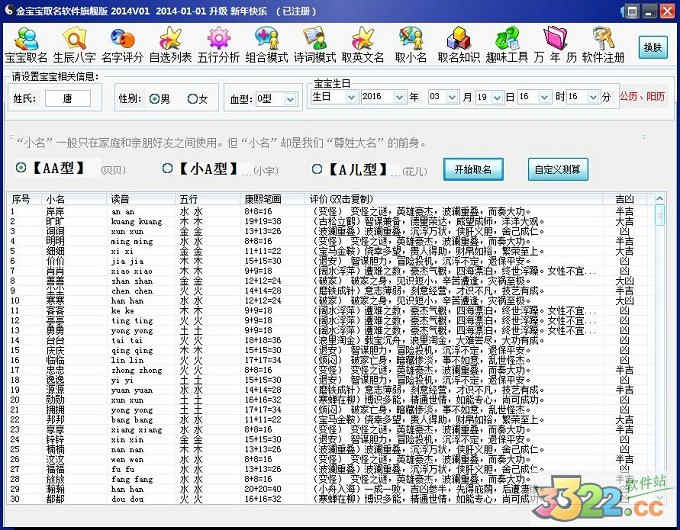Open the 自选列表 star icon
The width and height of the screenshot is (680, 530).
click(x=170, y=45)
